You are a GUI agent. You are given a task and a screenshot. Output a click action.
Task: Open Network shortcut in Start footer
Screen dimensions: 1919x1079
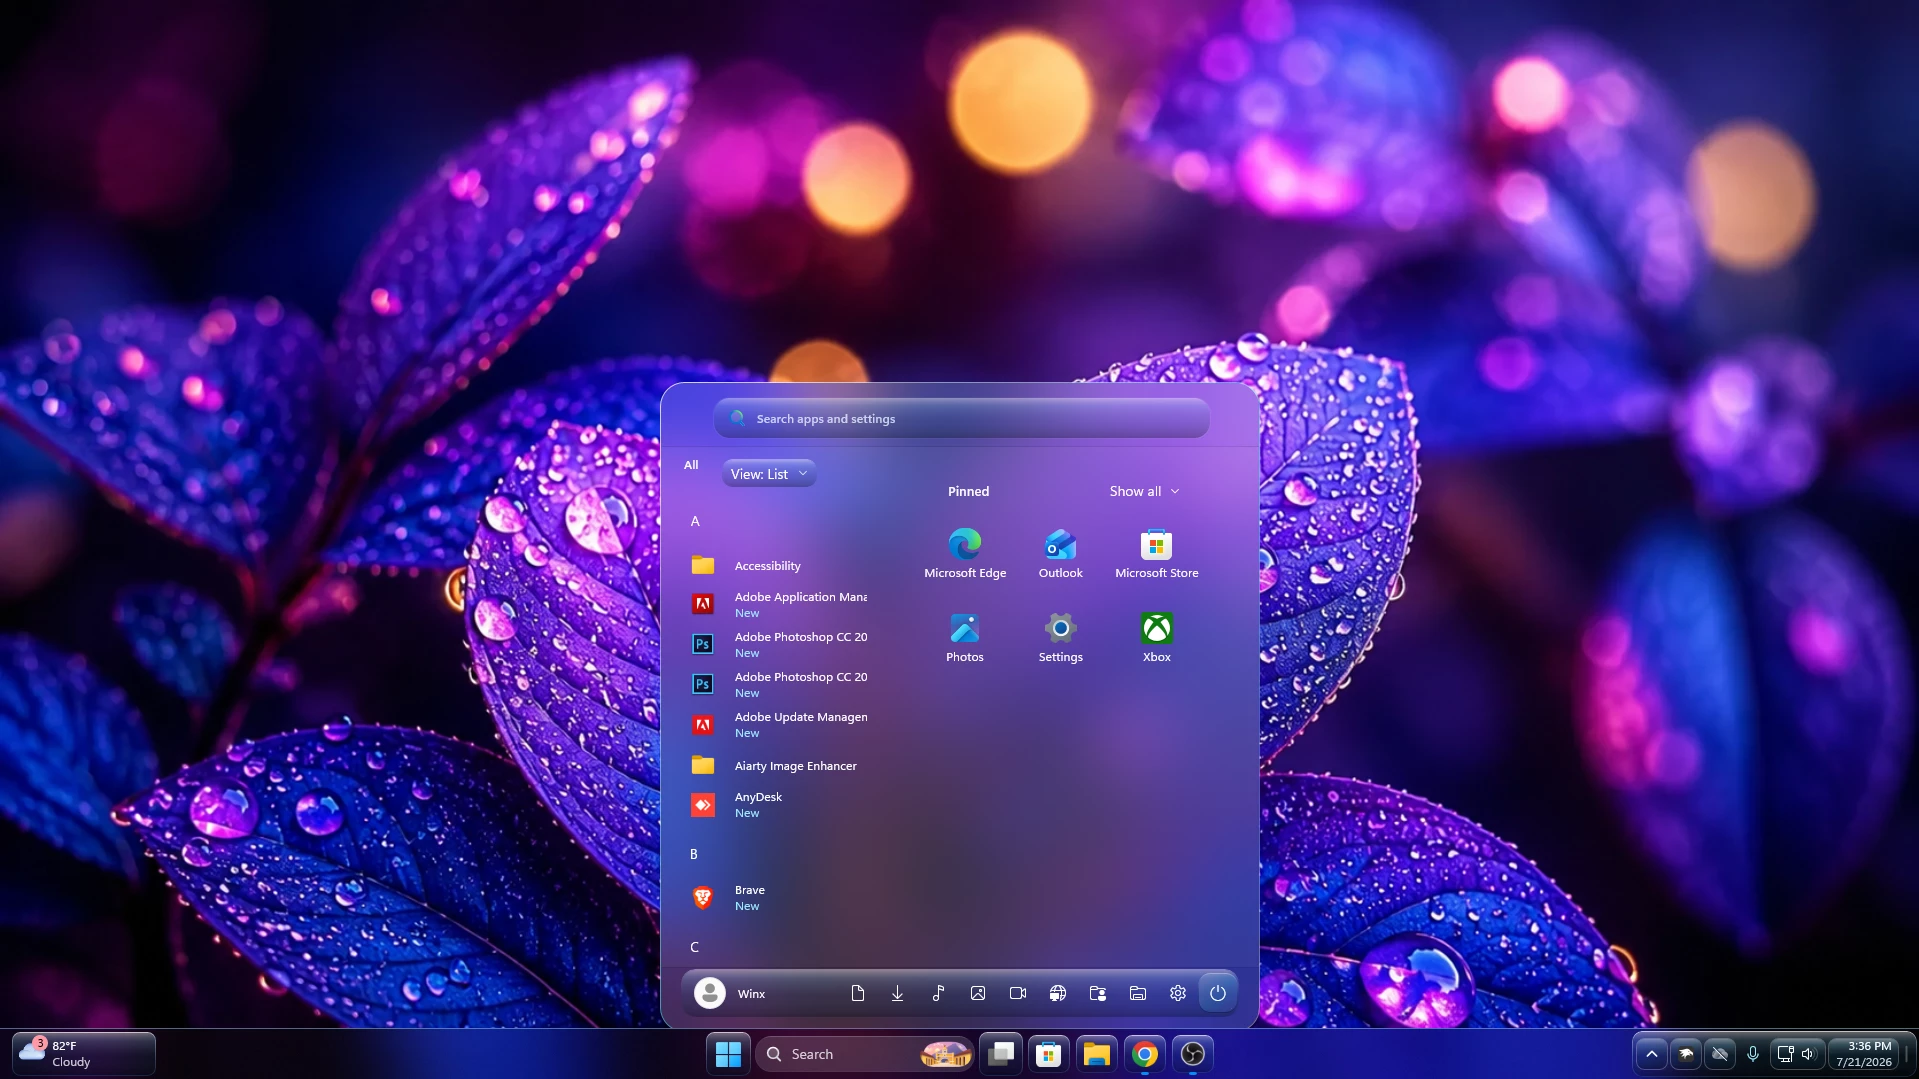[1057, 993]
